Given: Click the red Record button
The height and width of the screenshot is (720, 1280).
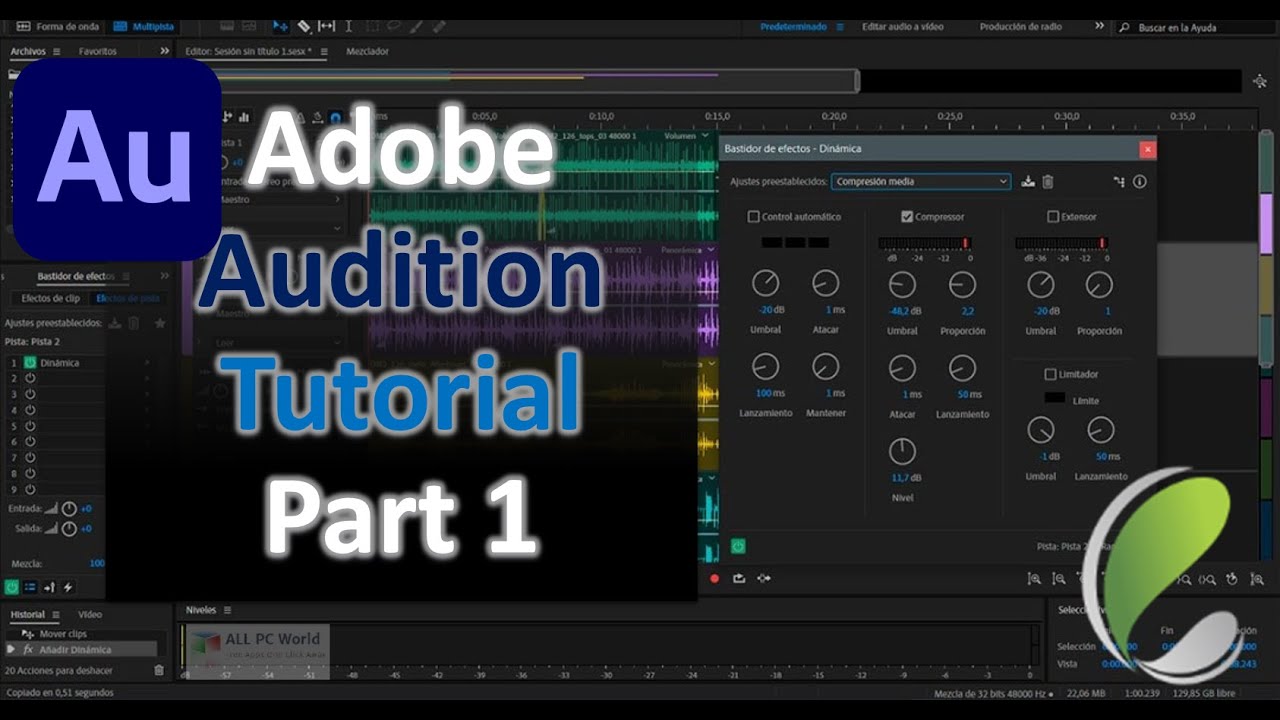Looking at the screenshot, I should point(714,578).
